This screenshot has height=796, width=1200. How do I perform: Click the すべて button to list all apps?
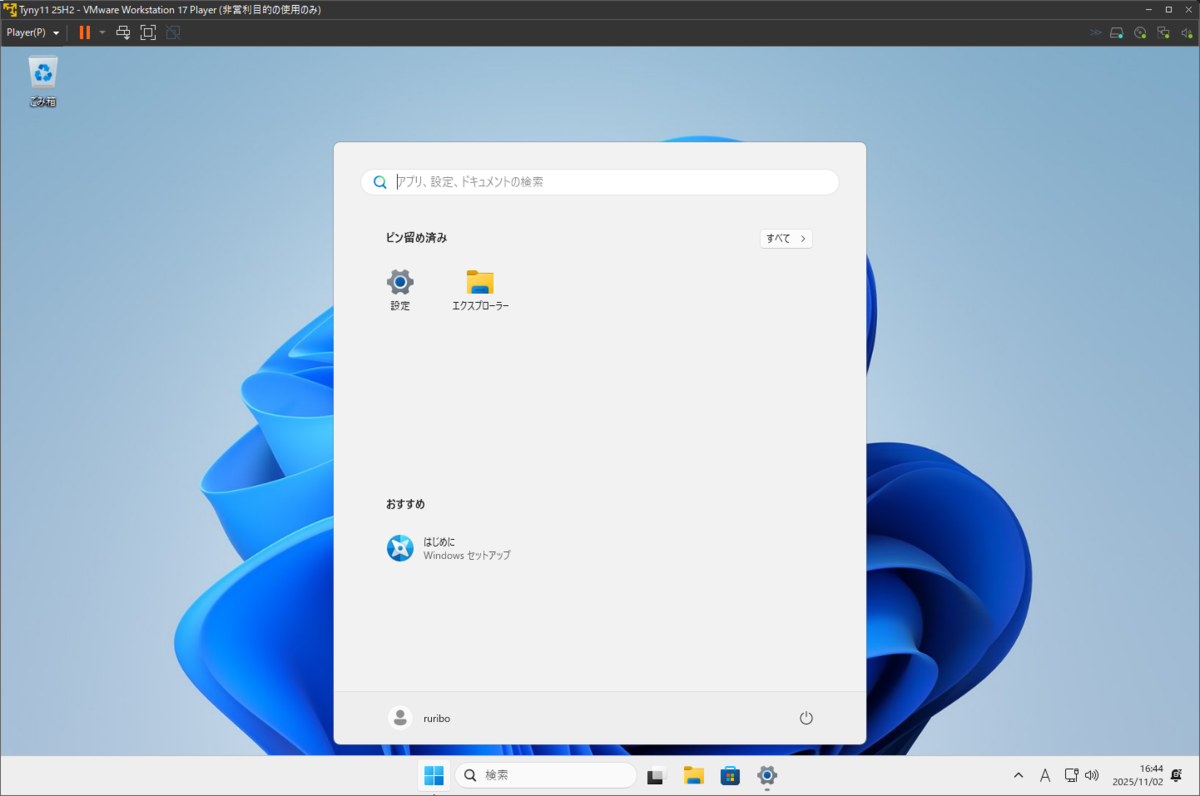tap(786, 239)
